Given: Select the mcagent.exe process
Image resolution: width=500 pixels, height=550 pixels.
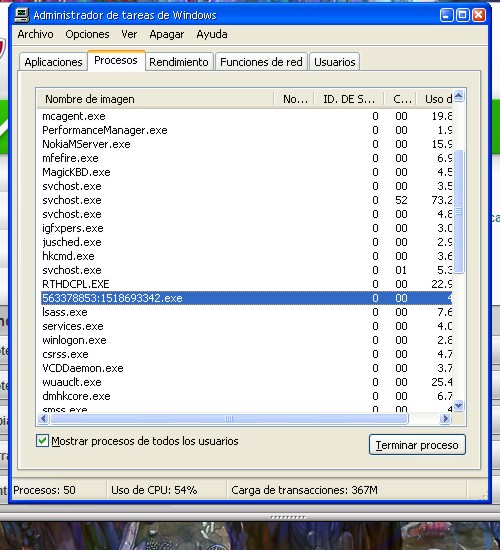Looking at the screenshot, I should (247, 116).
